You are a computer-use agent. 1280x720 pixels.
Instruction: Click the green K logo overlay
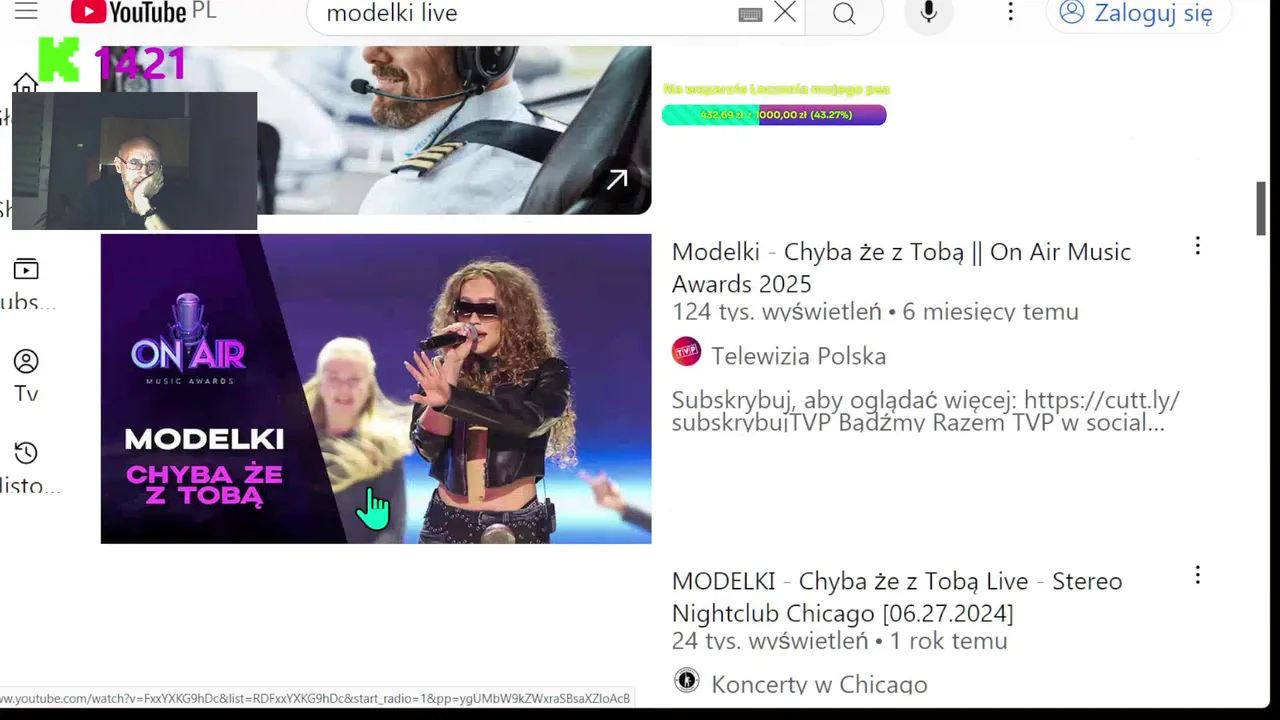pyautogui.click(x=59, y=60)
